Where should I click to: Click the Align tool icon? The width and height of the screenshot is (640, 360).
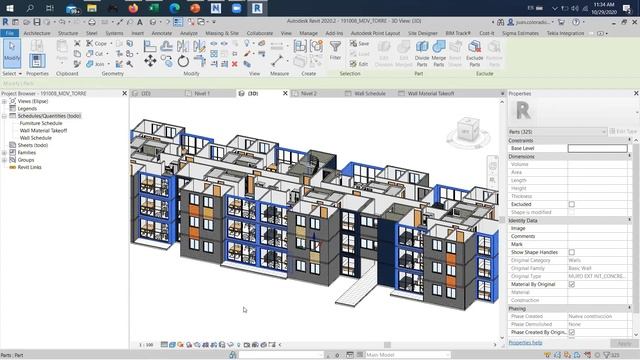[150, 46]
